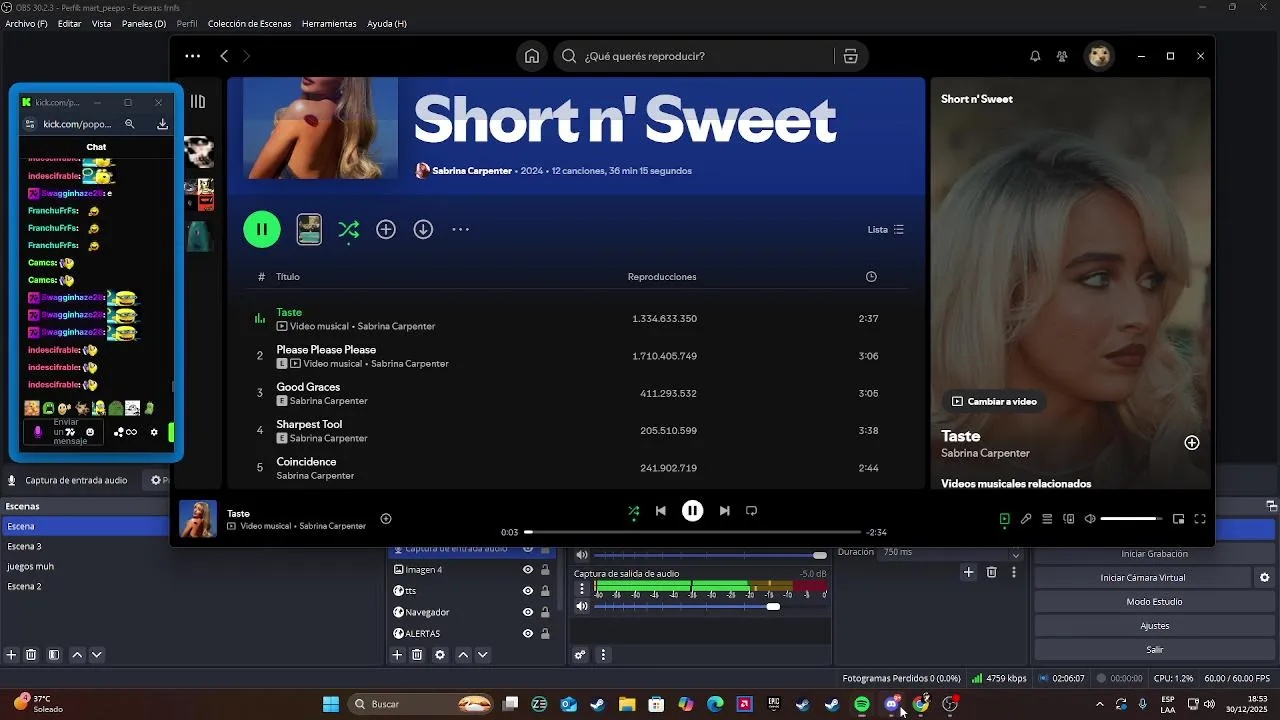The width and height of the screenshot is (1280, 720).
Task: Toggle Now Playing view icon
Action: tap(1004, 519)
